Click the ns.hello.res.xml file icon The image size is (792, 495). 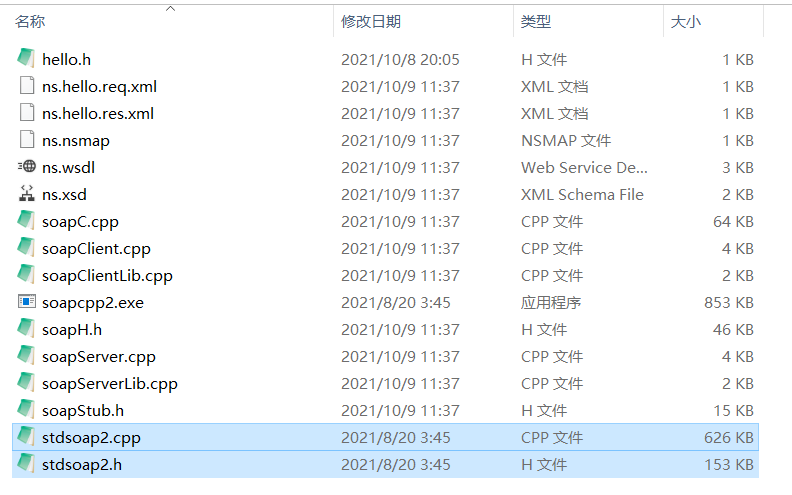click(x=27, y=112)
